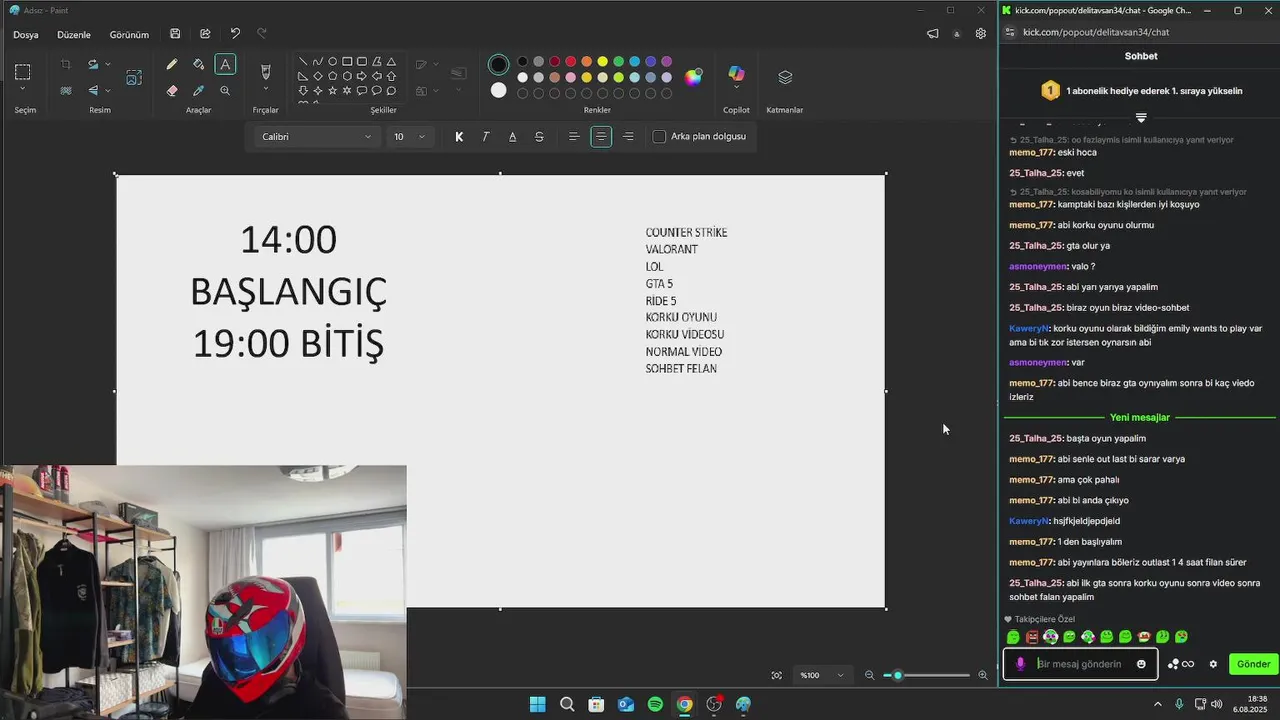This screenshot has height=720, width=1280.
Task: Open the Dosya menu
Action: click(x=26, y=34)
